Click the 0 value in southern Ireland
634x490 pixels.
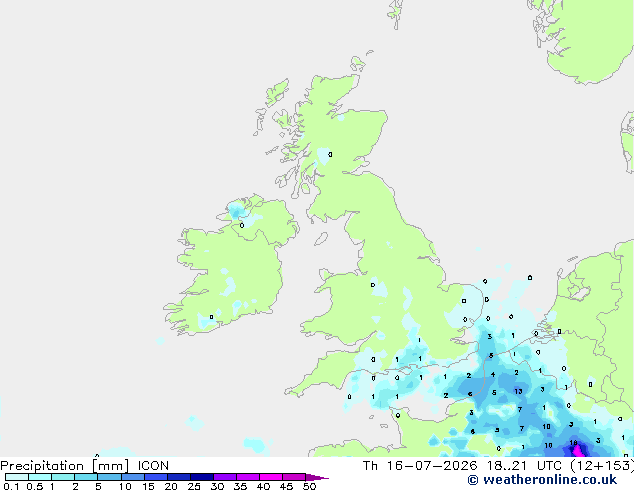(x=211, y=317)
